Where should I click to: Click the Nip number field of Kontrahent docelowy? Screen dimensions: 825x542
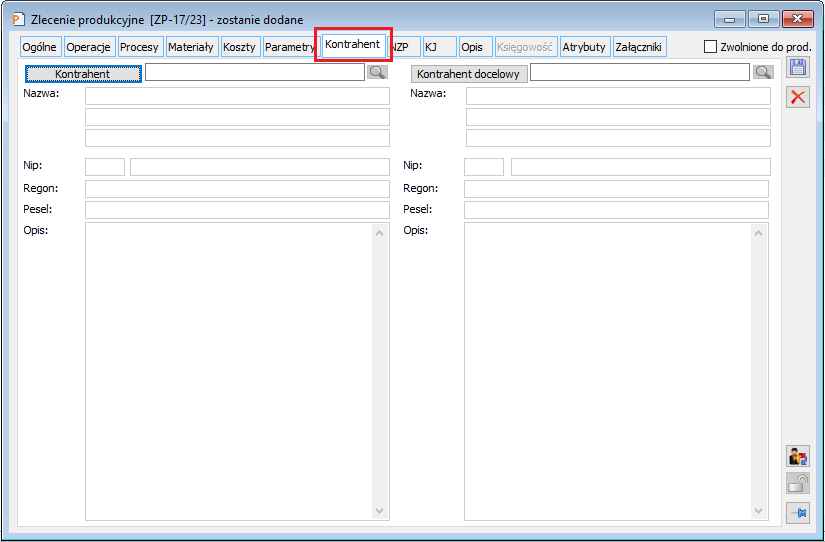[641, 167]
